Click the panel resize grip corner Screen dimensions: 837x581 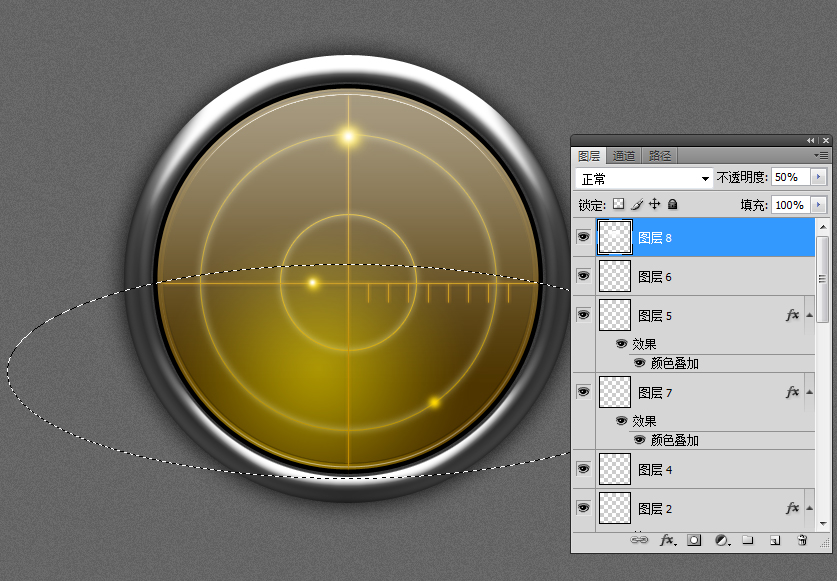click(x=824, y=543)
